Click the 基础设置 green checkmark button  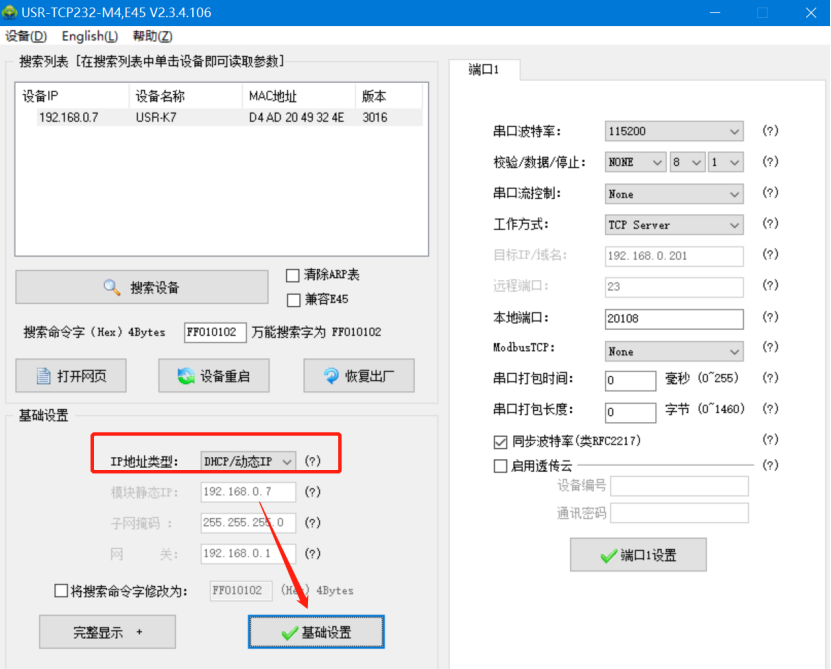pyautogui.click(x=316, y=632)
